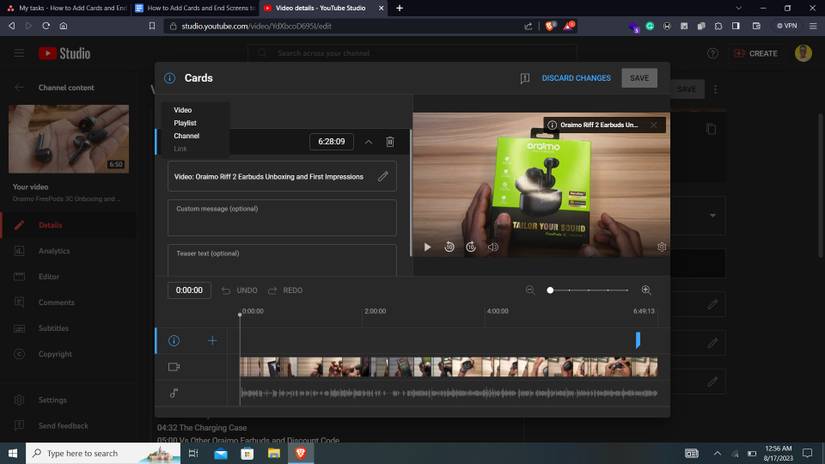
Task: Rewind the preview ten seconds
Action: [x=449, y=247]
